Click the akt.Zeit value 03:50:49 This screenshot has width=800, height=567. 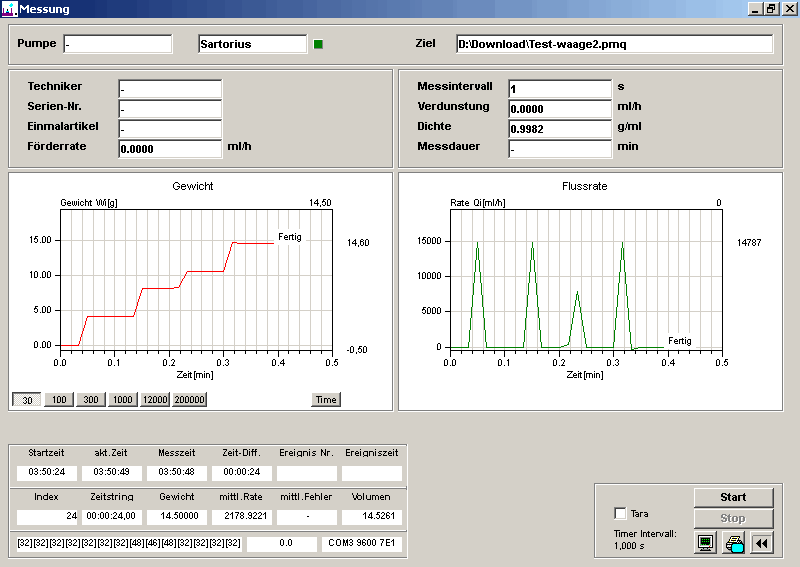tap(111, 472)
